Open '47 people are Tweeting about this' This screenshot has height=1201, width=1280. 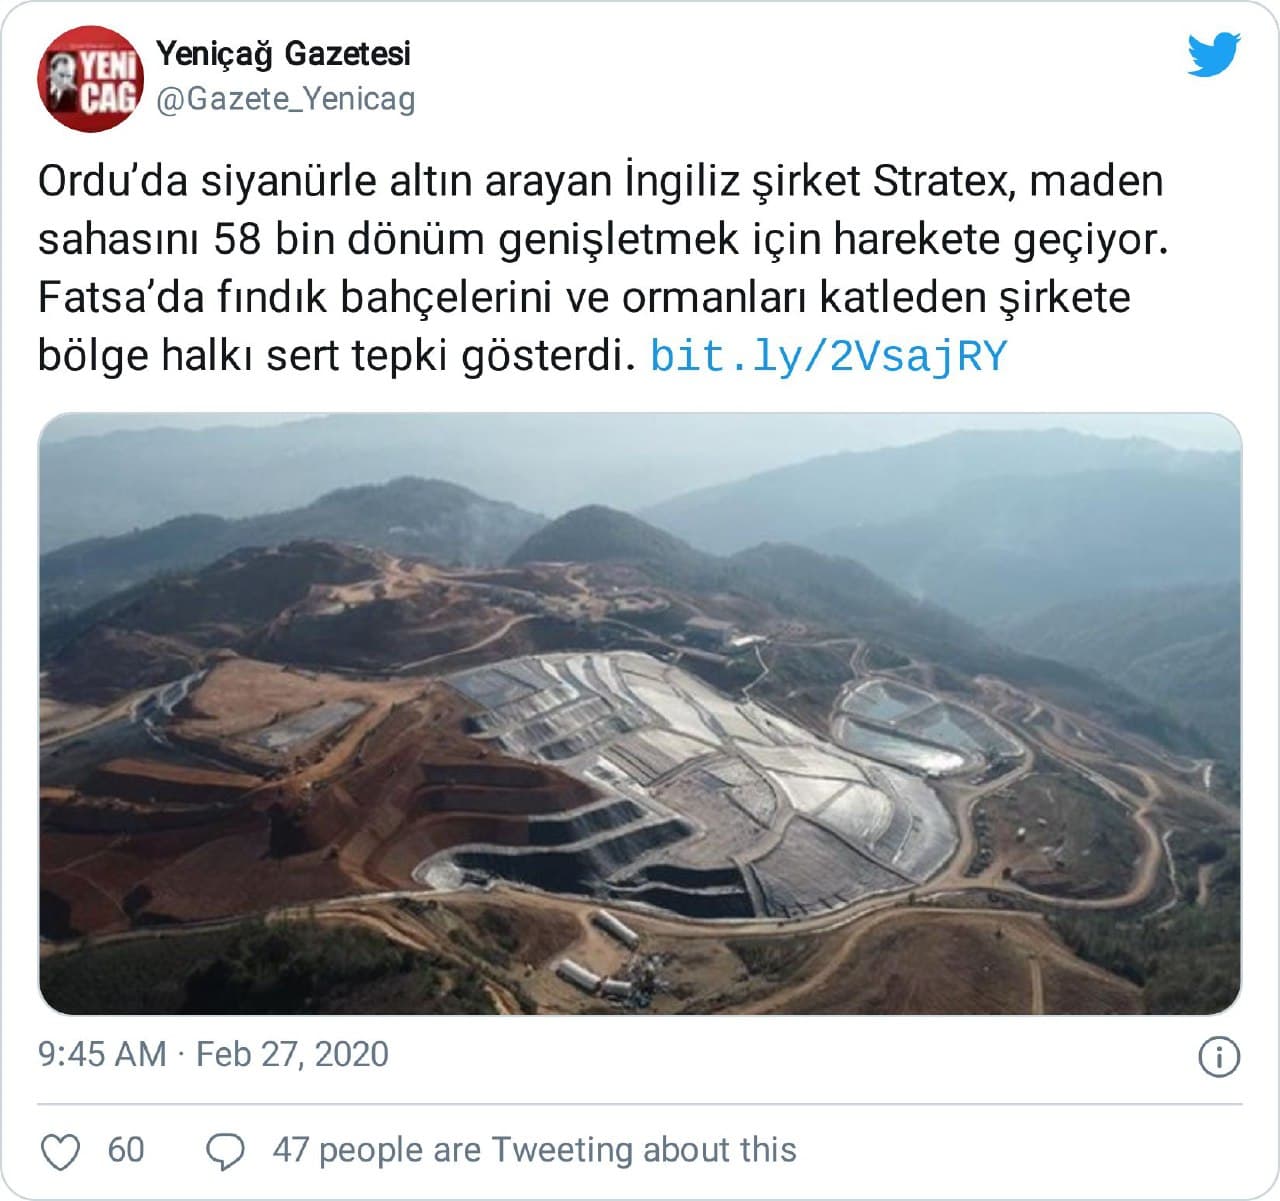tap(534, 1150)
